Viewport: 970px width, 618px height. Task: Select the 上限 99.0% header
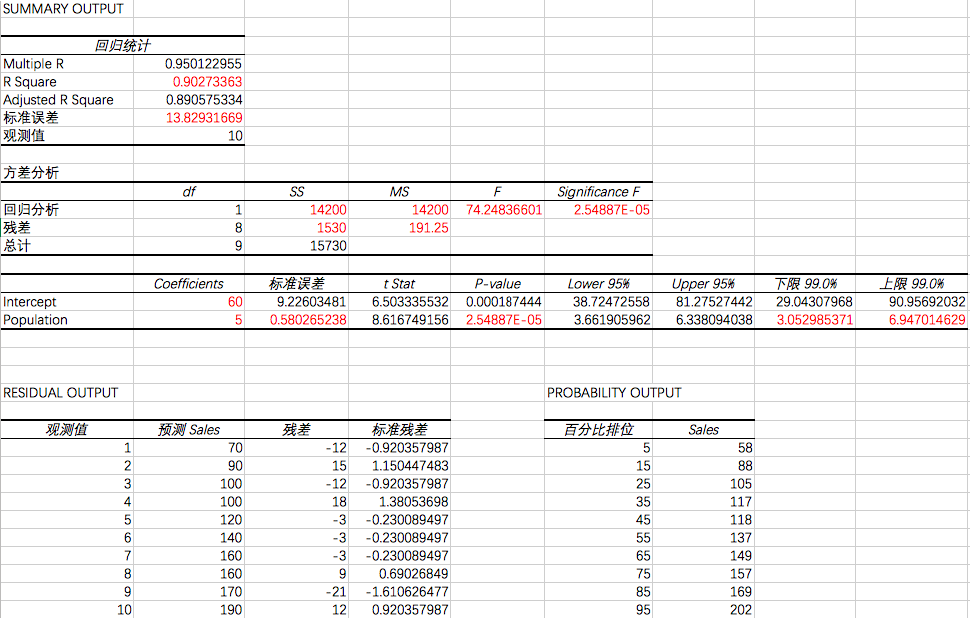[912, 284]
